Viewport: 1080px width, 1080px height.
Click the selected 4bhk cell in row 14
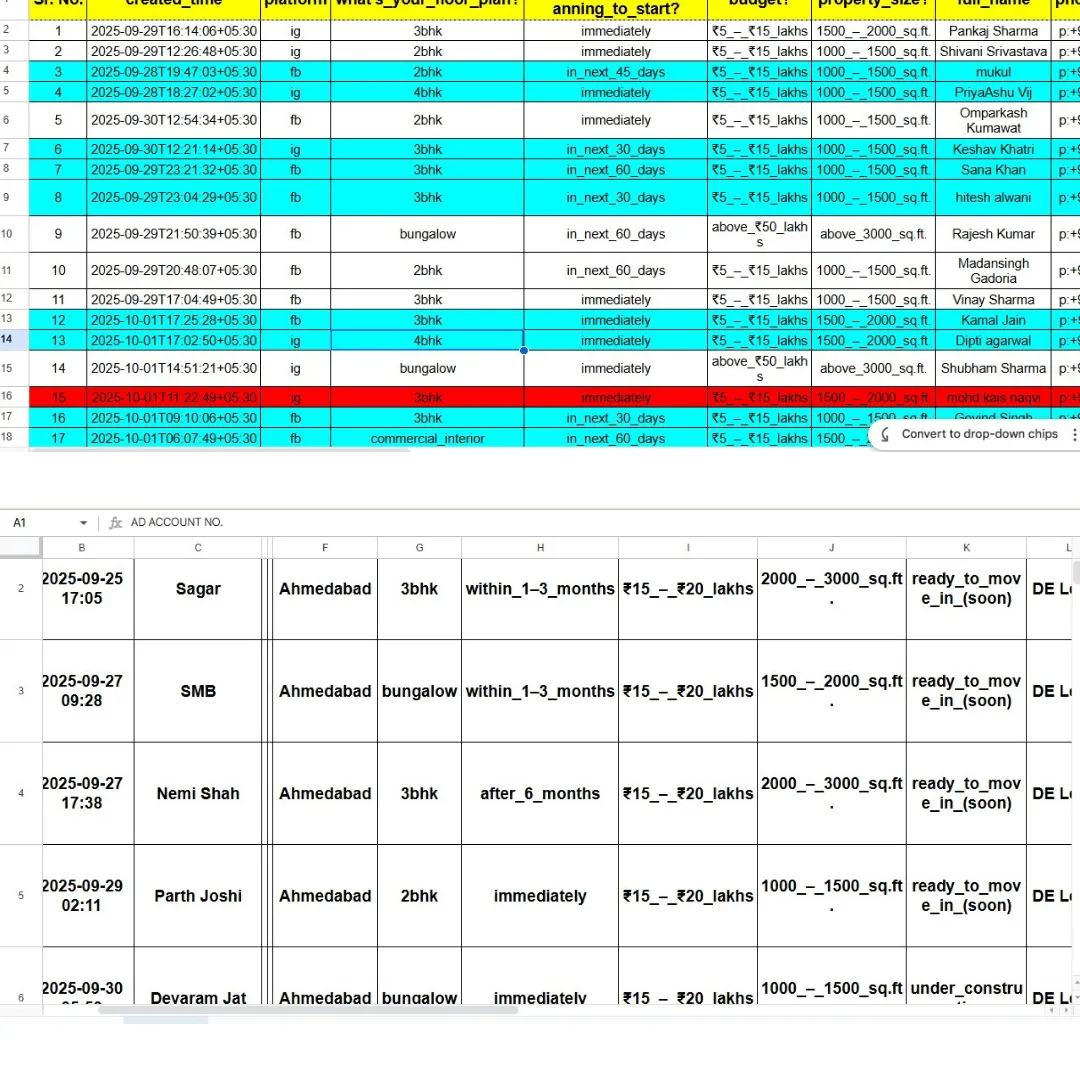(427, 341)
